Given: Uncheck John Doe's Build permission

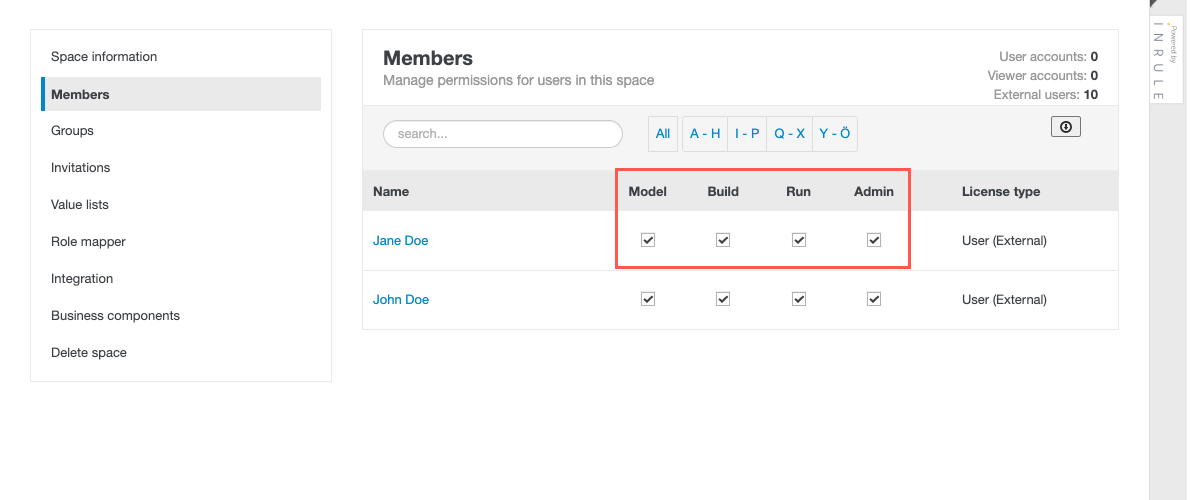Looking at the screenshot, I should point(723,299).
